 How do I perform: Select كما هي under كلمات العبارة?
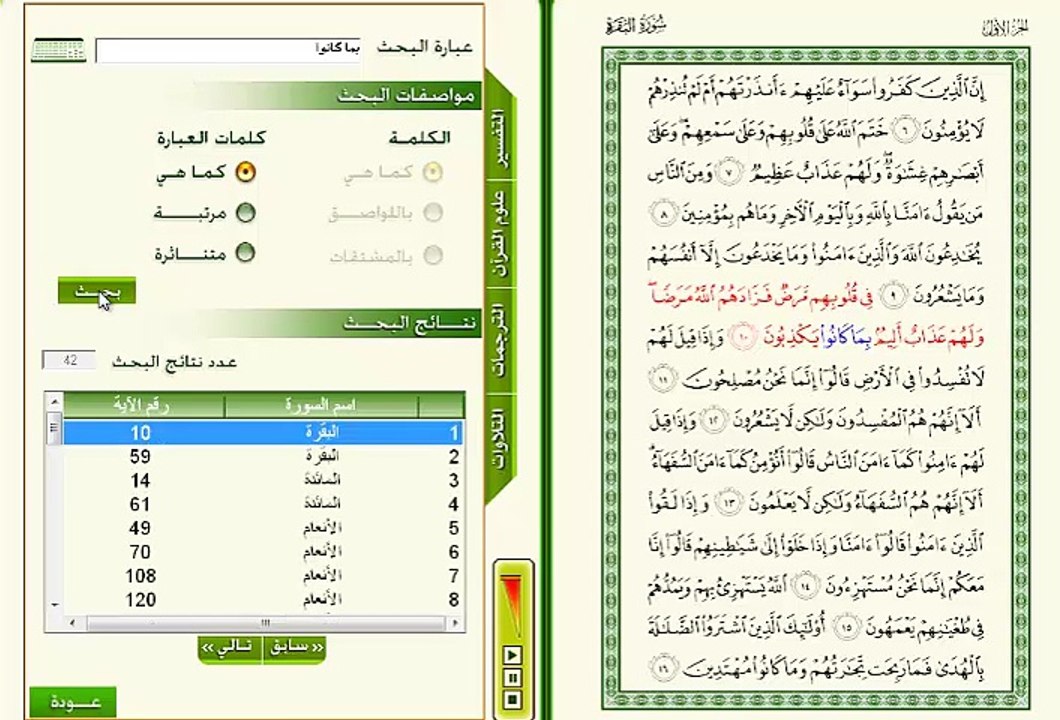click(x=245, y=172)
